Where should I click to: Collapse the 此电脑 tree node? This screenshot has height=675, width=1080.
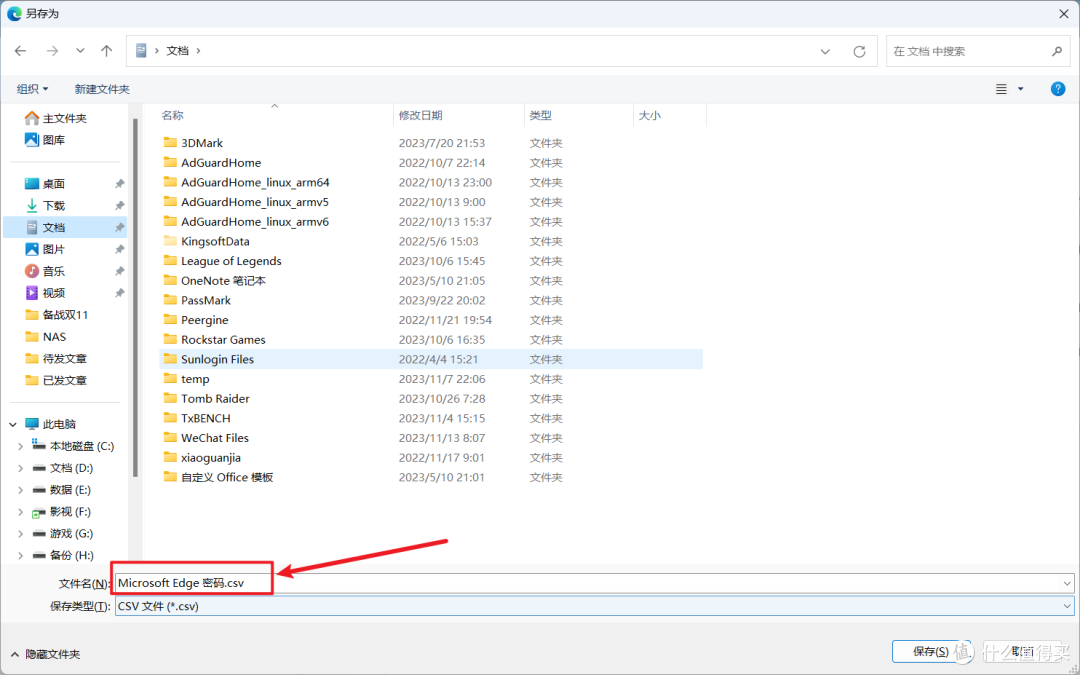click(x=13, y=425)
